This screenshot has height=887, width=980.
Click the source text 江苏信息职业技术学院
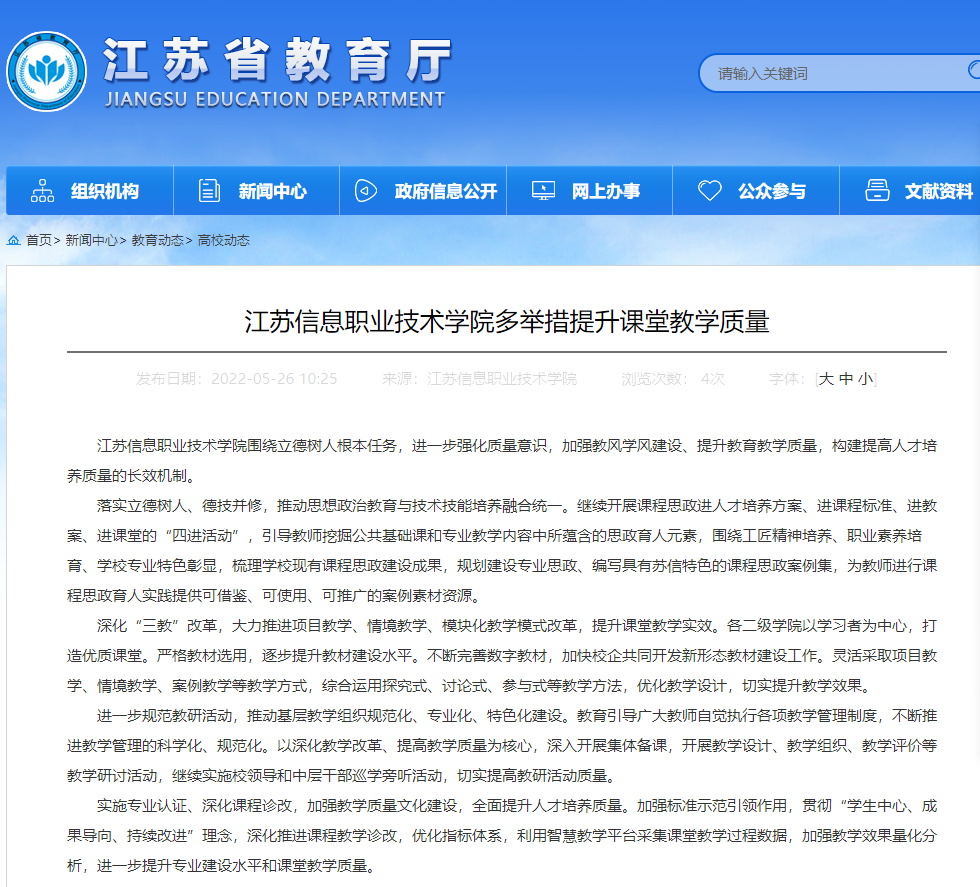coord(502,379)
